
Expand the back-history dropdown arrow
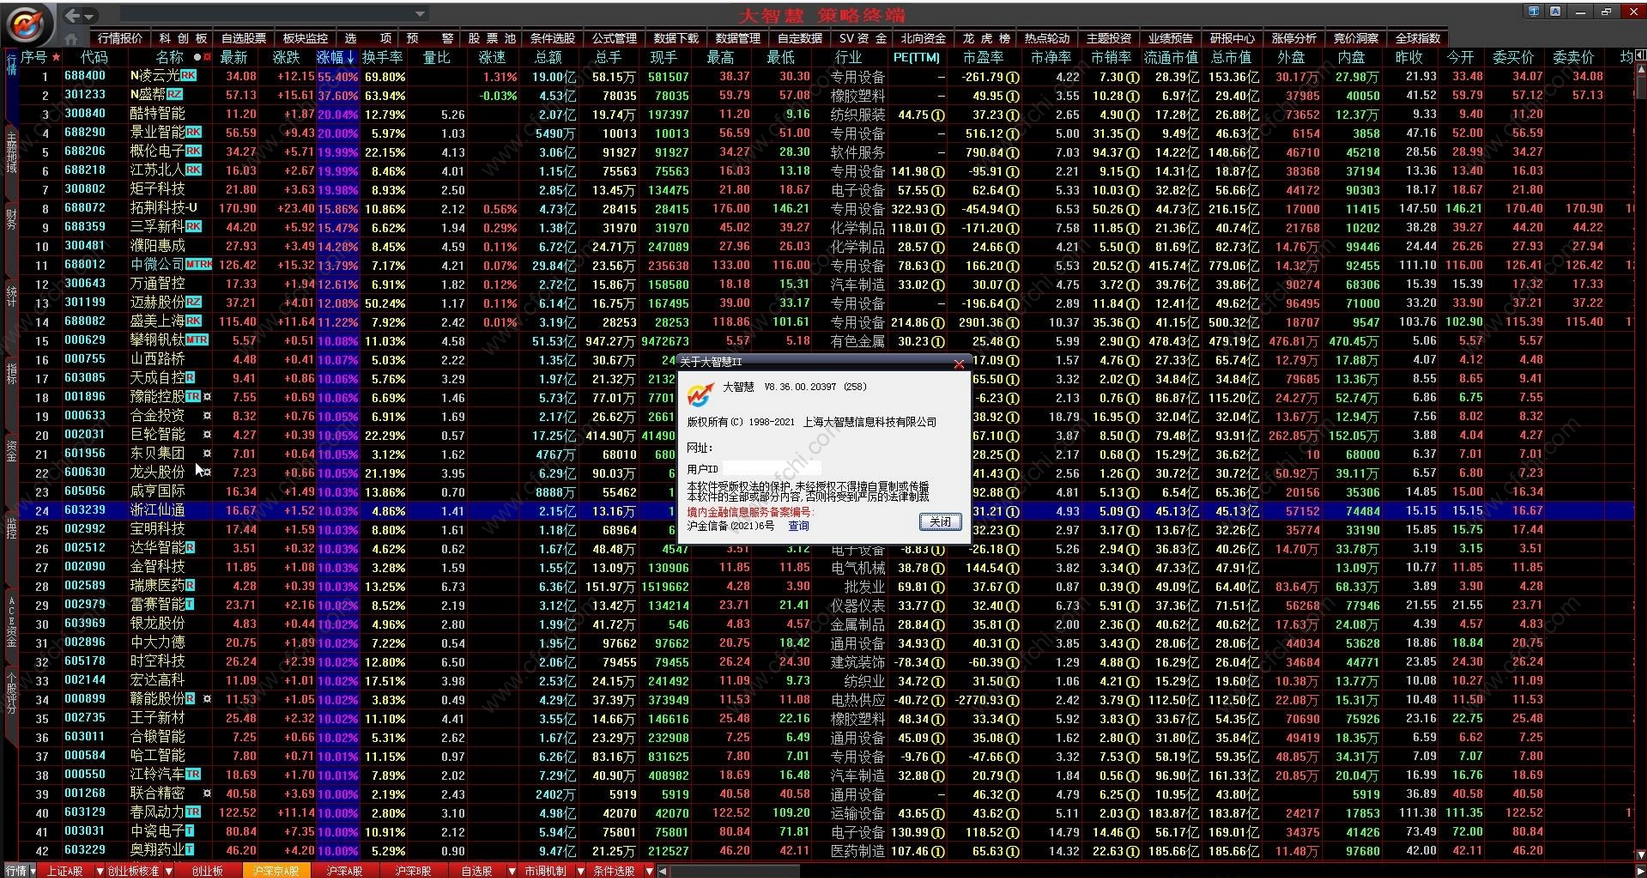click(90, 16)
